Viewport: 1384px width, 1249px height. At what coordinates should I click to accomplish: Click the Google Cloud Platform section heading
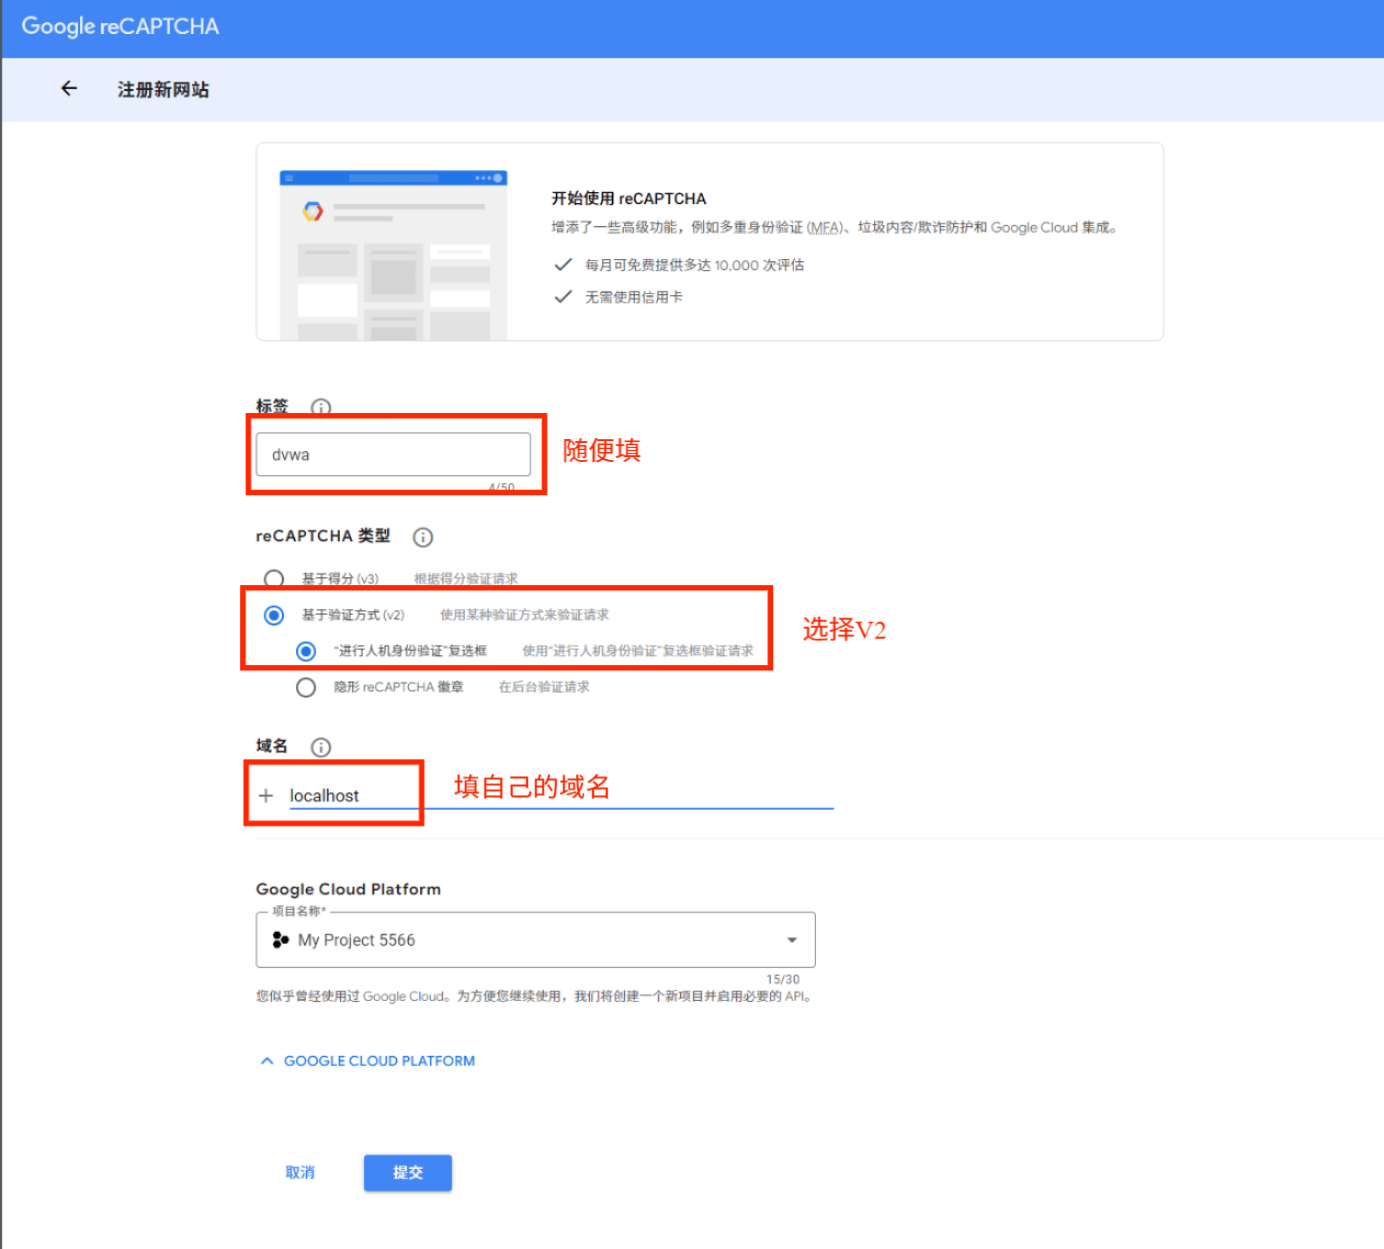pos(348,889)
